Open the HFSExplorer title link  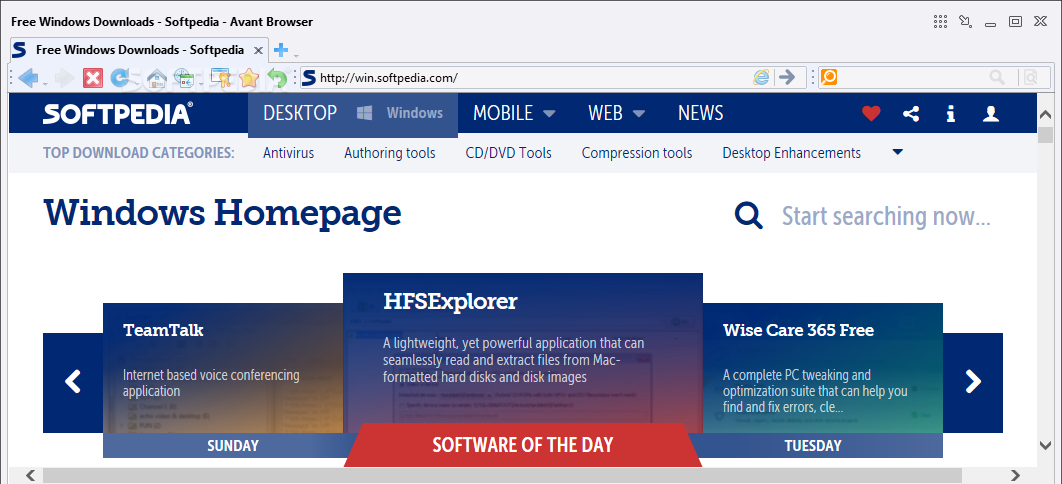pyautogui.click(x=450, y=301)
